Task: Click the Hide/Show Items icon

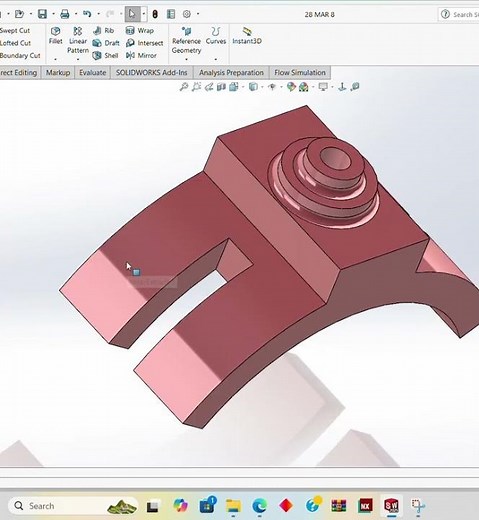Action: pos(272,87)
